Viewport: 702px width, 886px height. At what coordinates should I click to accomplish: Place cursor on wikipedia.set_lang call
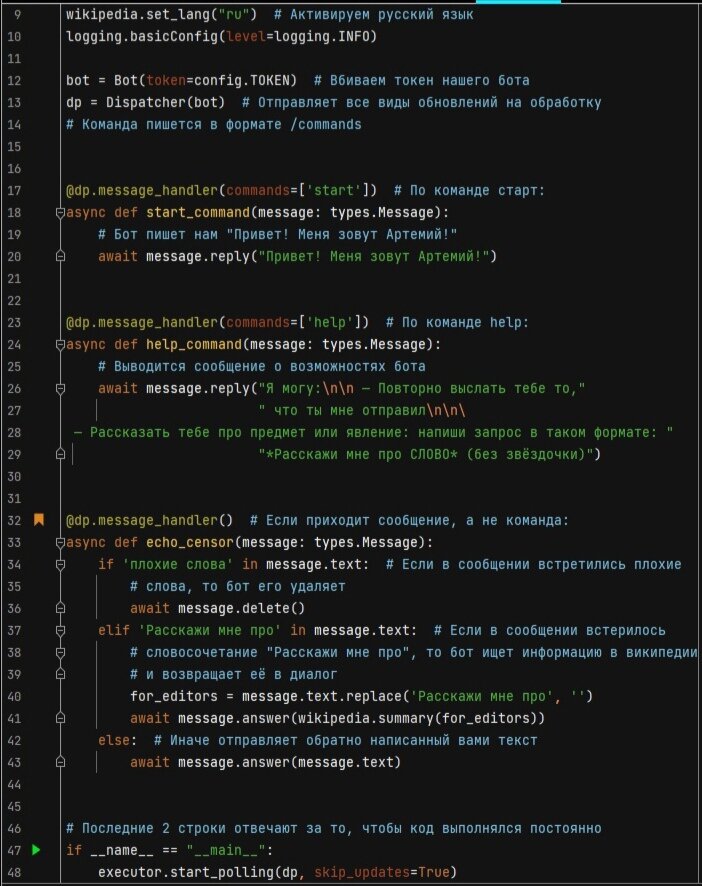161,14
